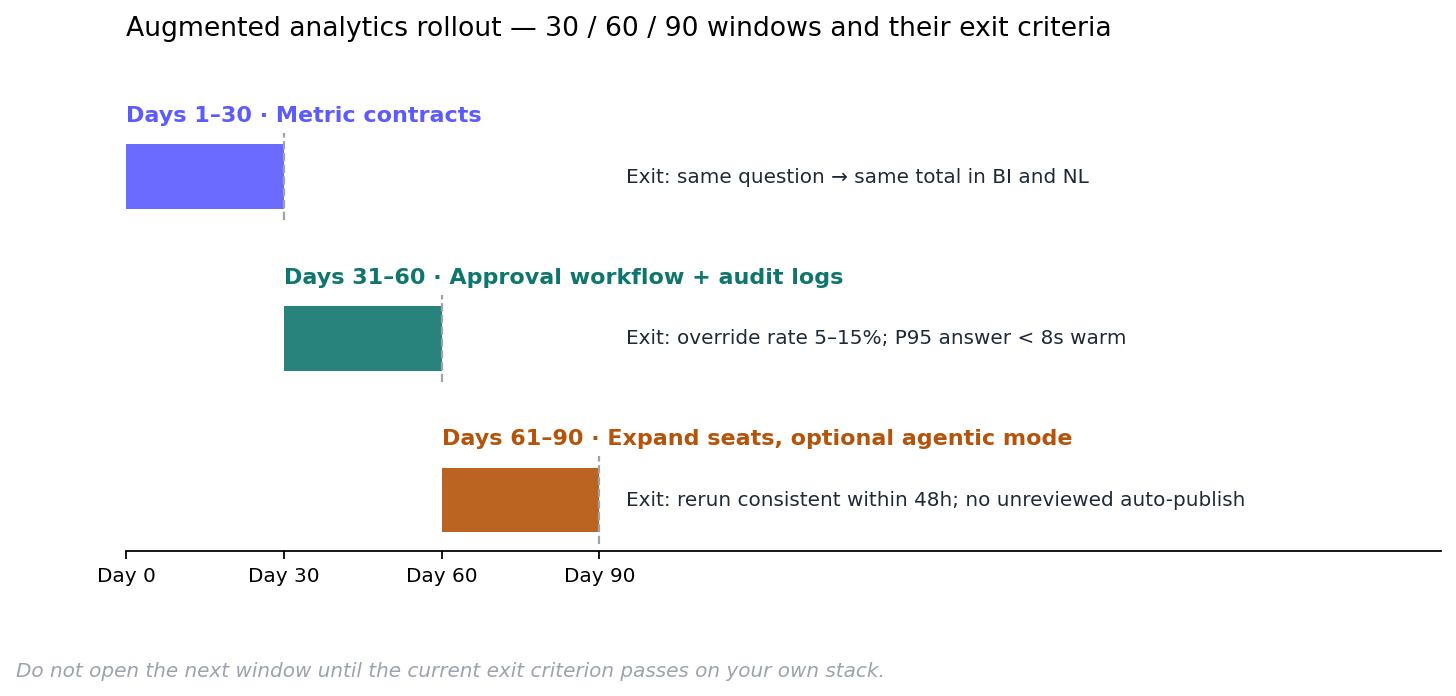This screenshot has height=696, width=1456.
Task: Select the Day 60 axis label
Action: tap(442, 576)
